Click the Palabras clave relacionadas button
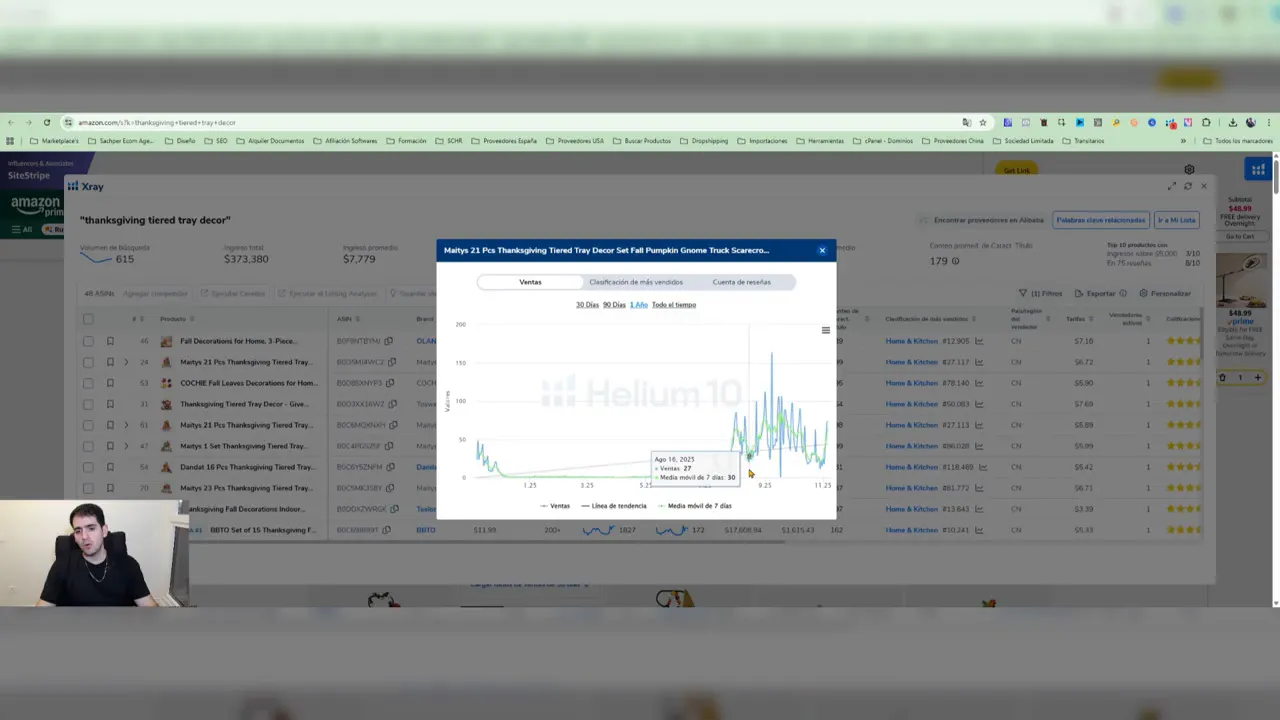The image size is (1280, 720). [1100, 220]
